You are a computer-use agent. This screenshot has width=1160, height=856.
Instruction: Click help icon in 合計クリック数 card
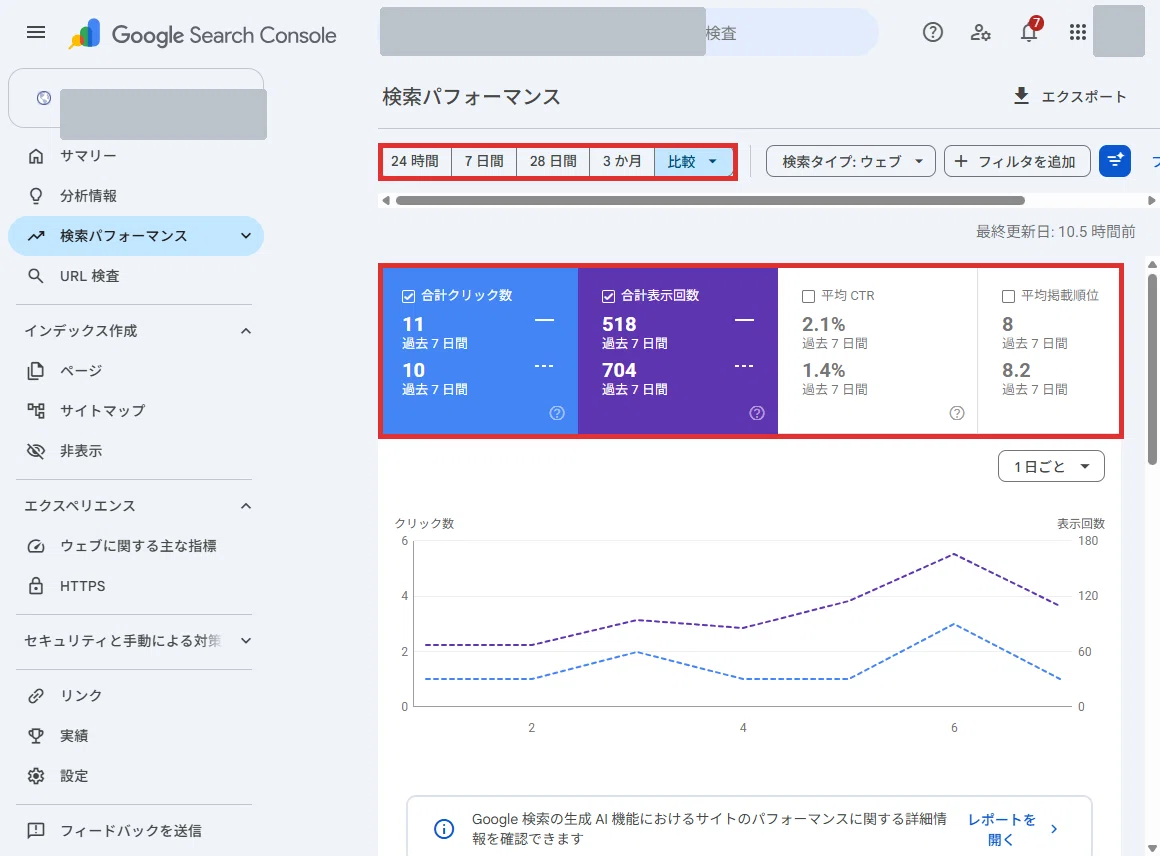(557, 413)
